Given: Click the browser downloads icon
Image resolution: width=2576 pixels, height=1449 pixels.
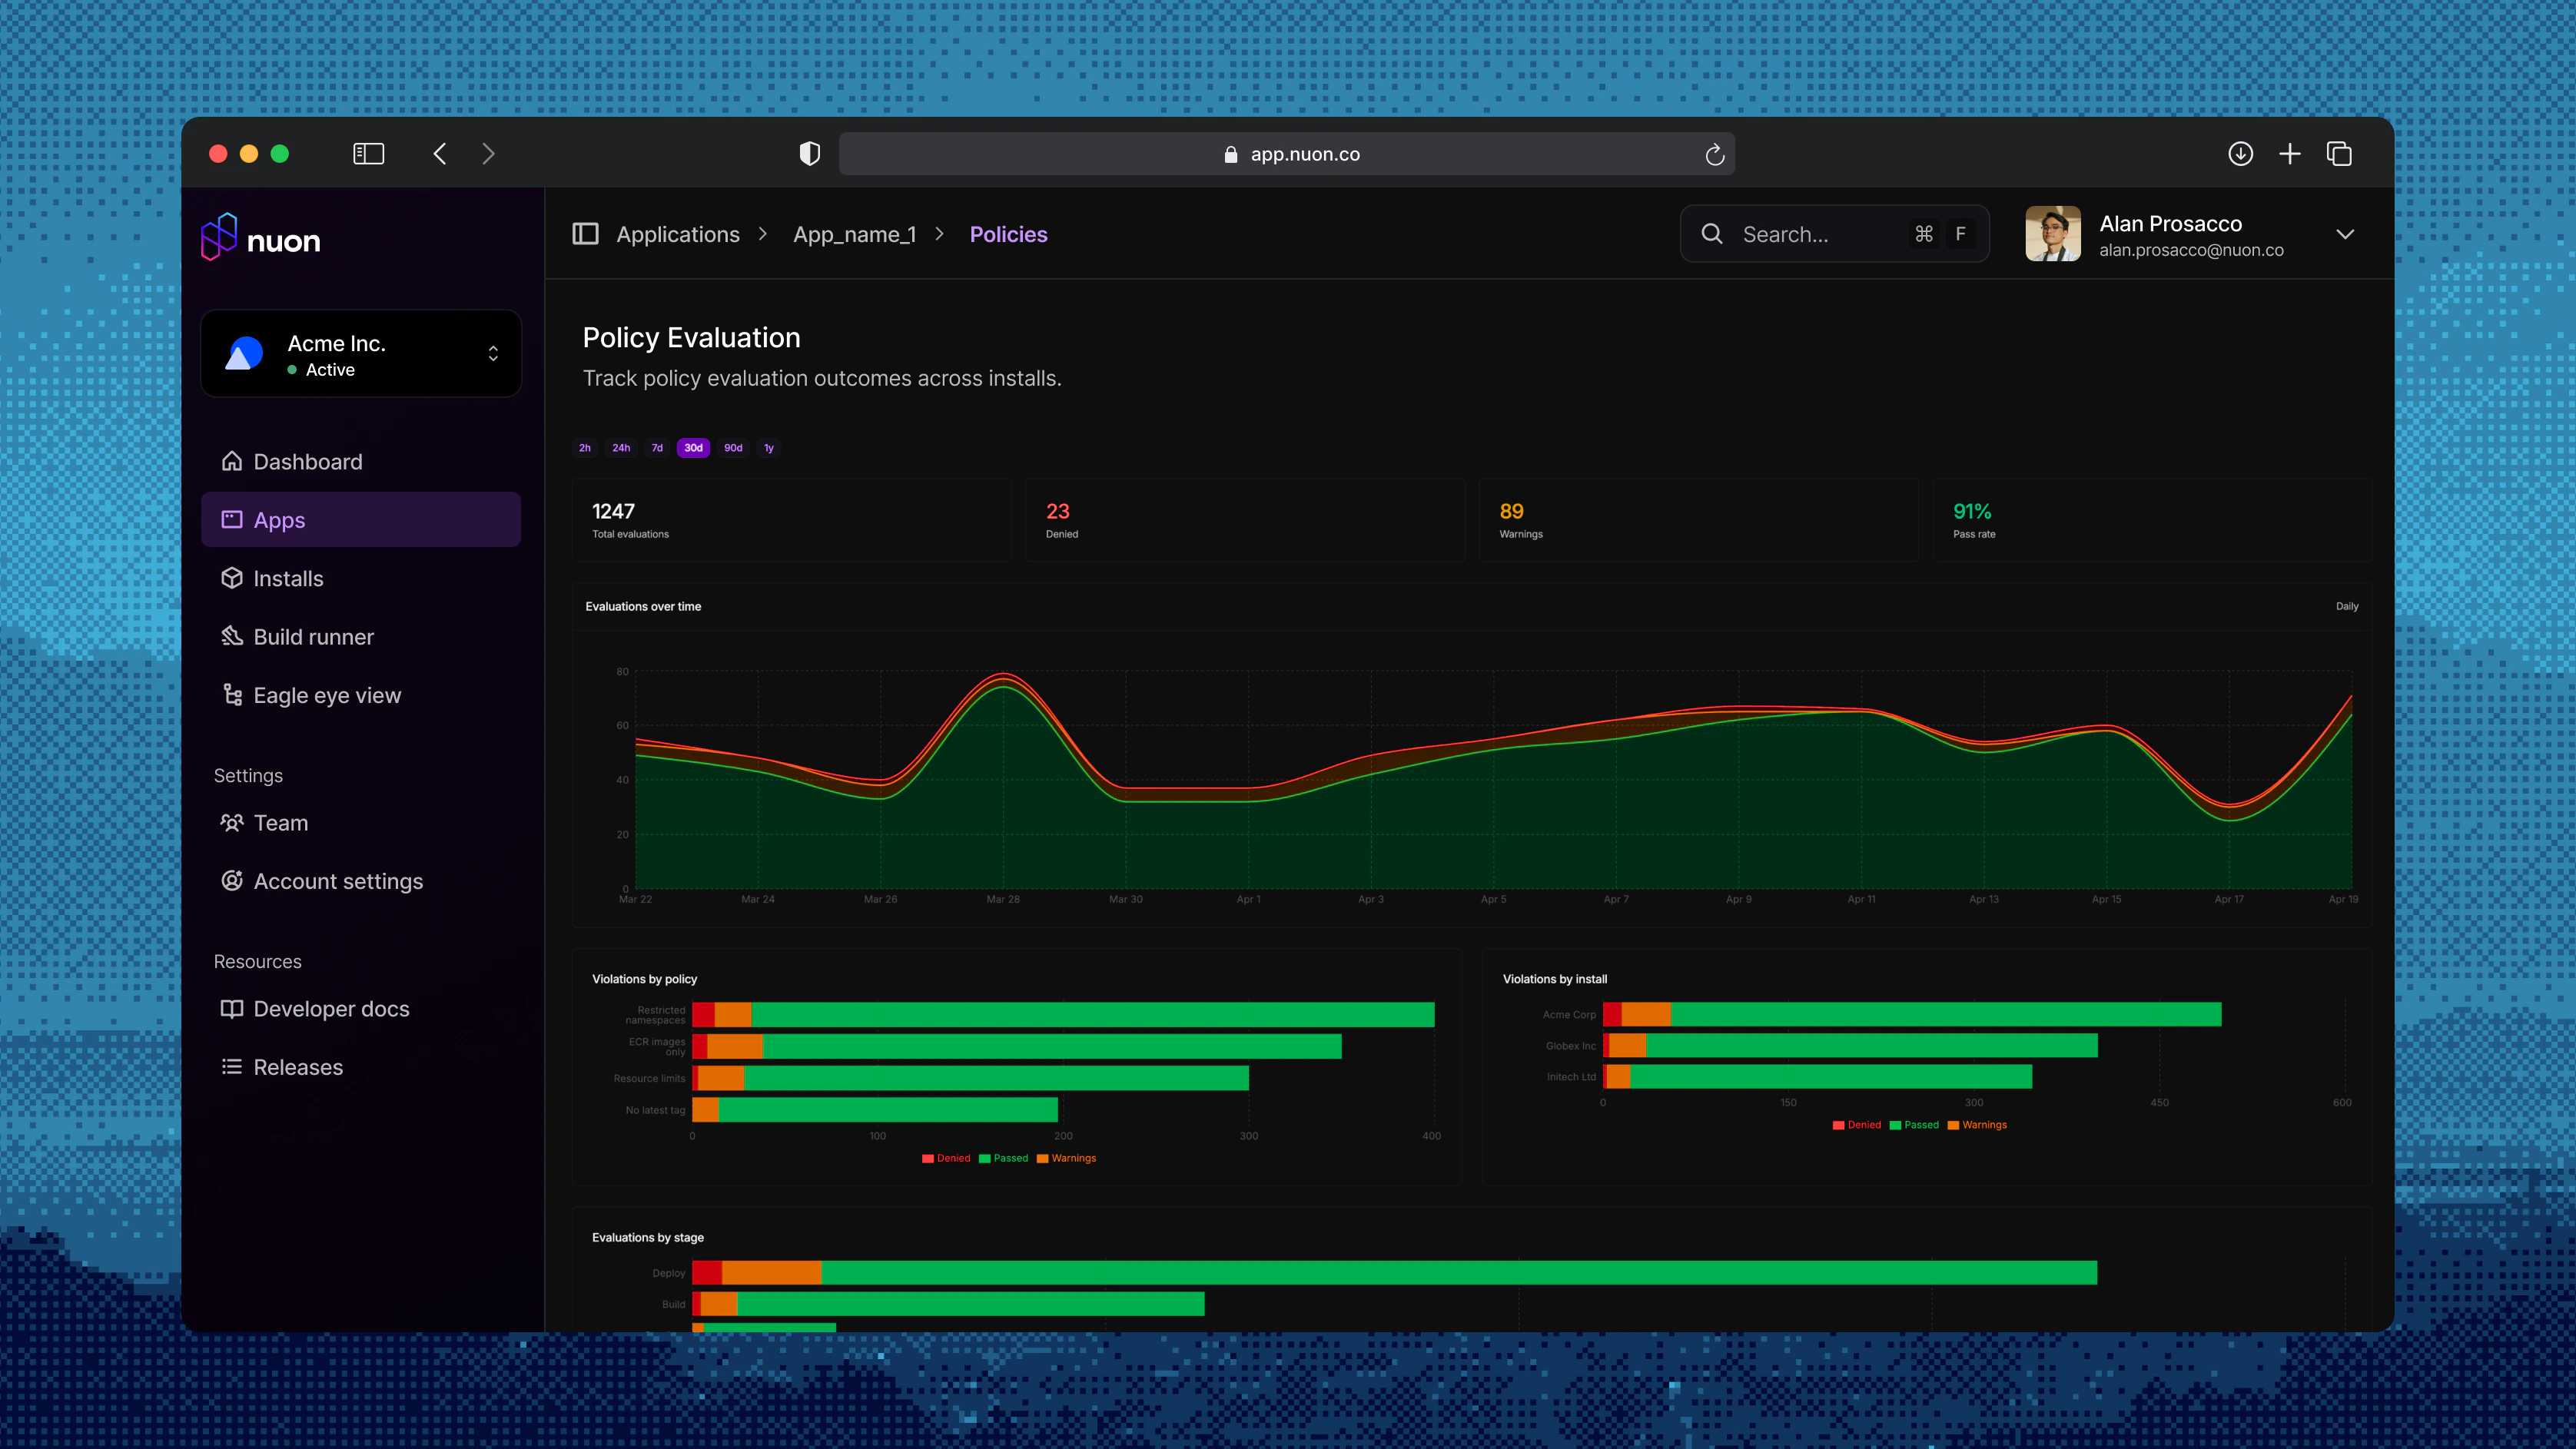Looking at the screenshot, I should point(2240,154).
